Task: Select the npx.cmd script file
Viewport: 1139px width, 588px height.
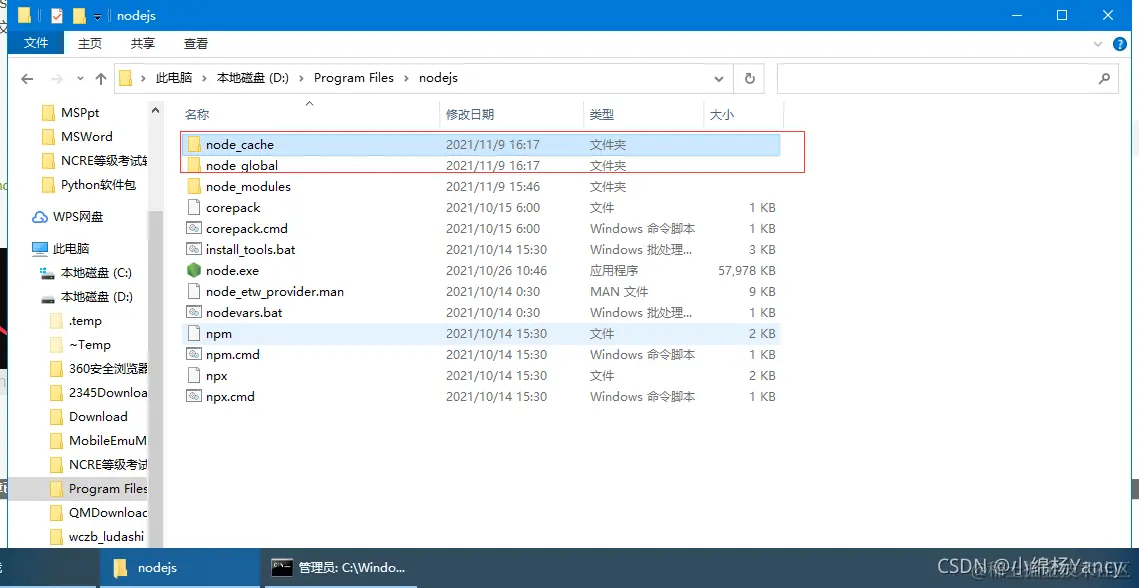Action: [480, 397]
